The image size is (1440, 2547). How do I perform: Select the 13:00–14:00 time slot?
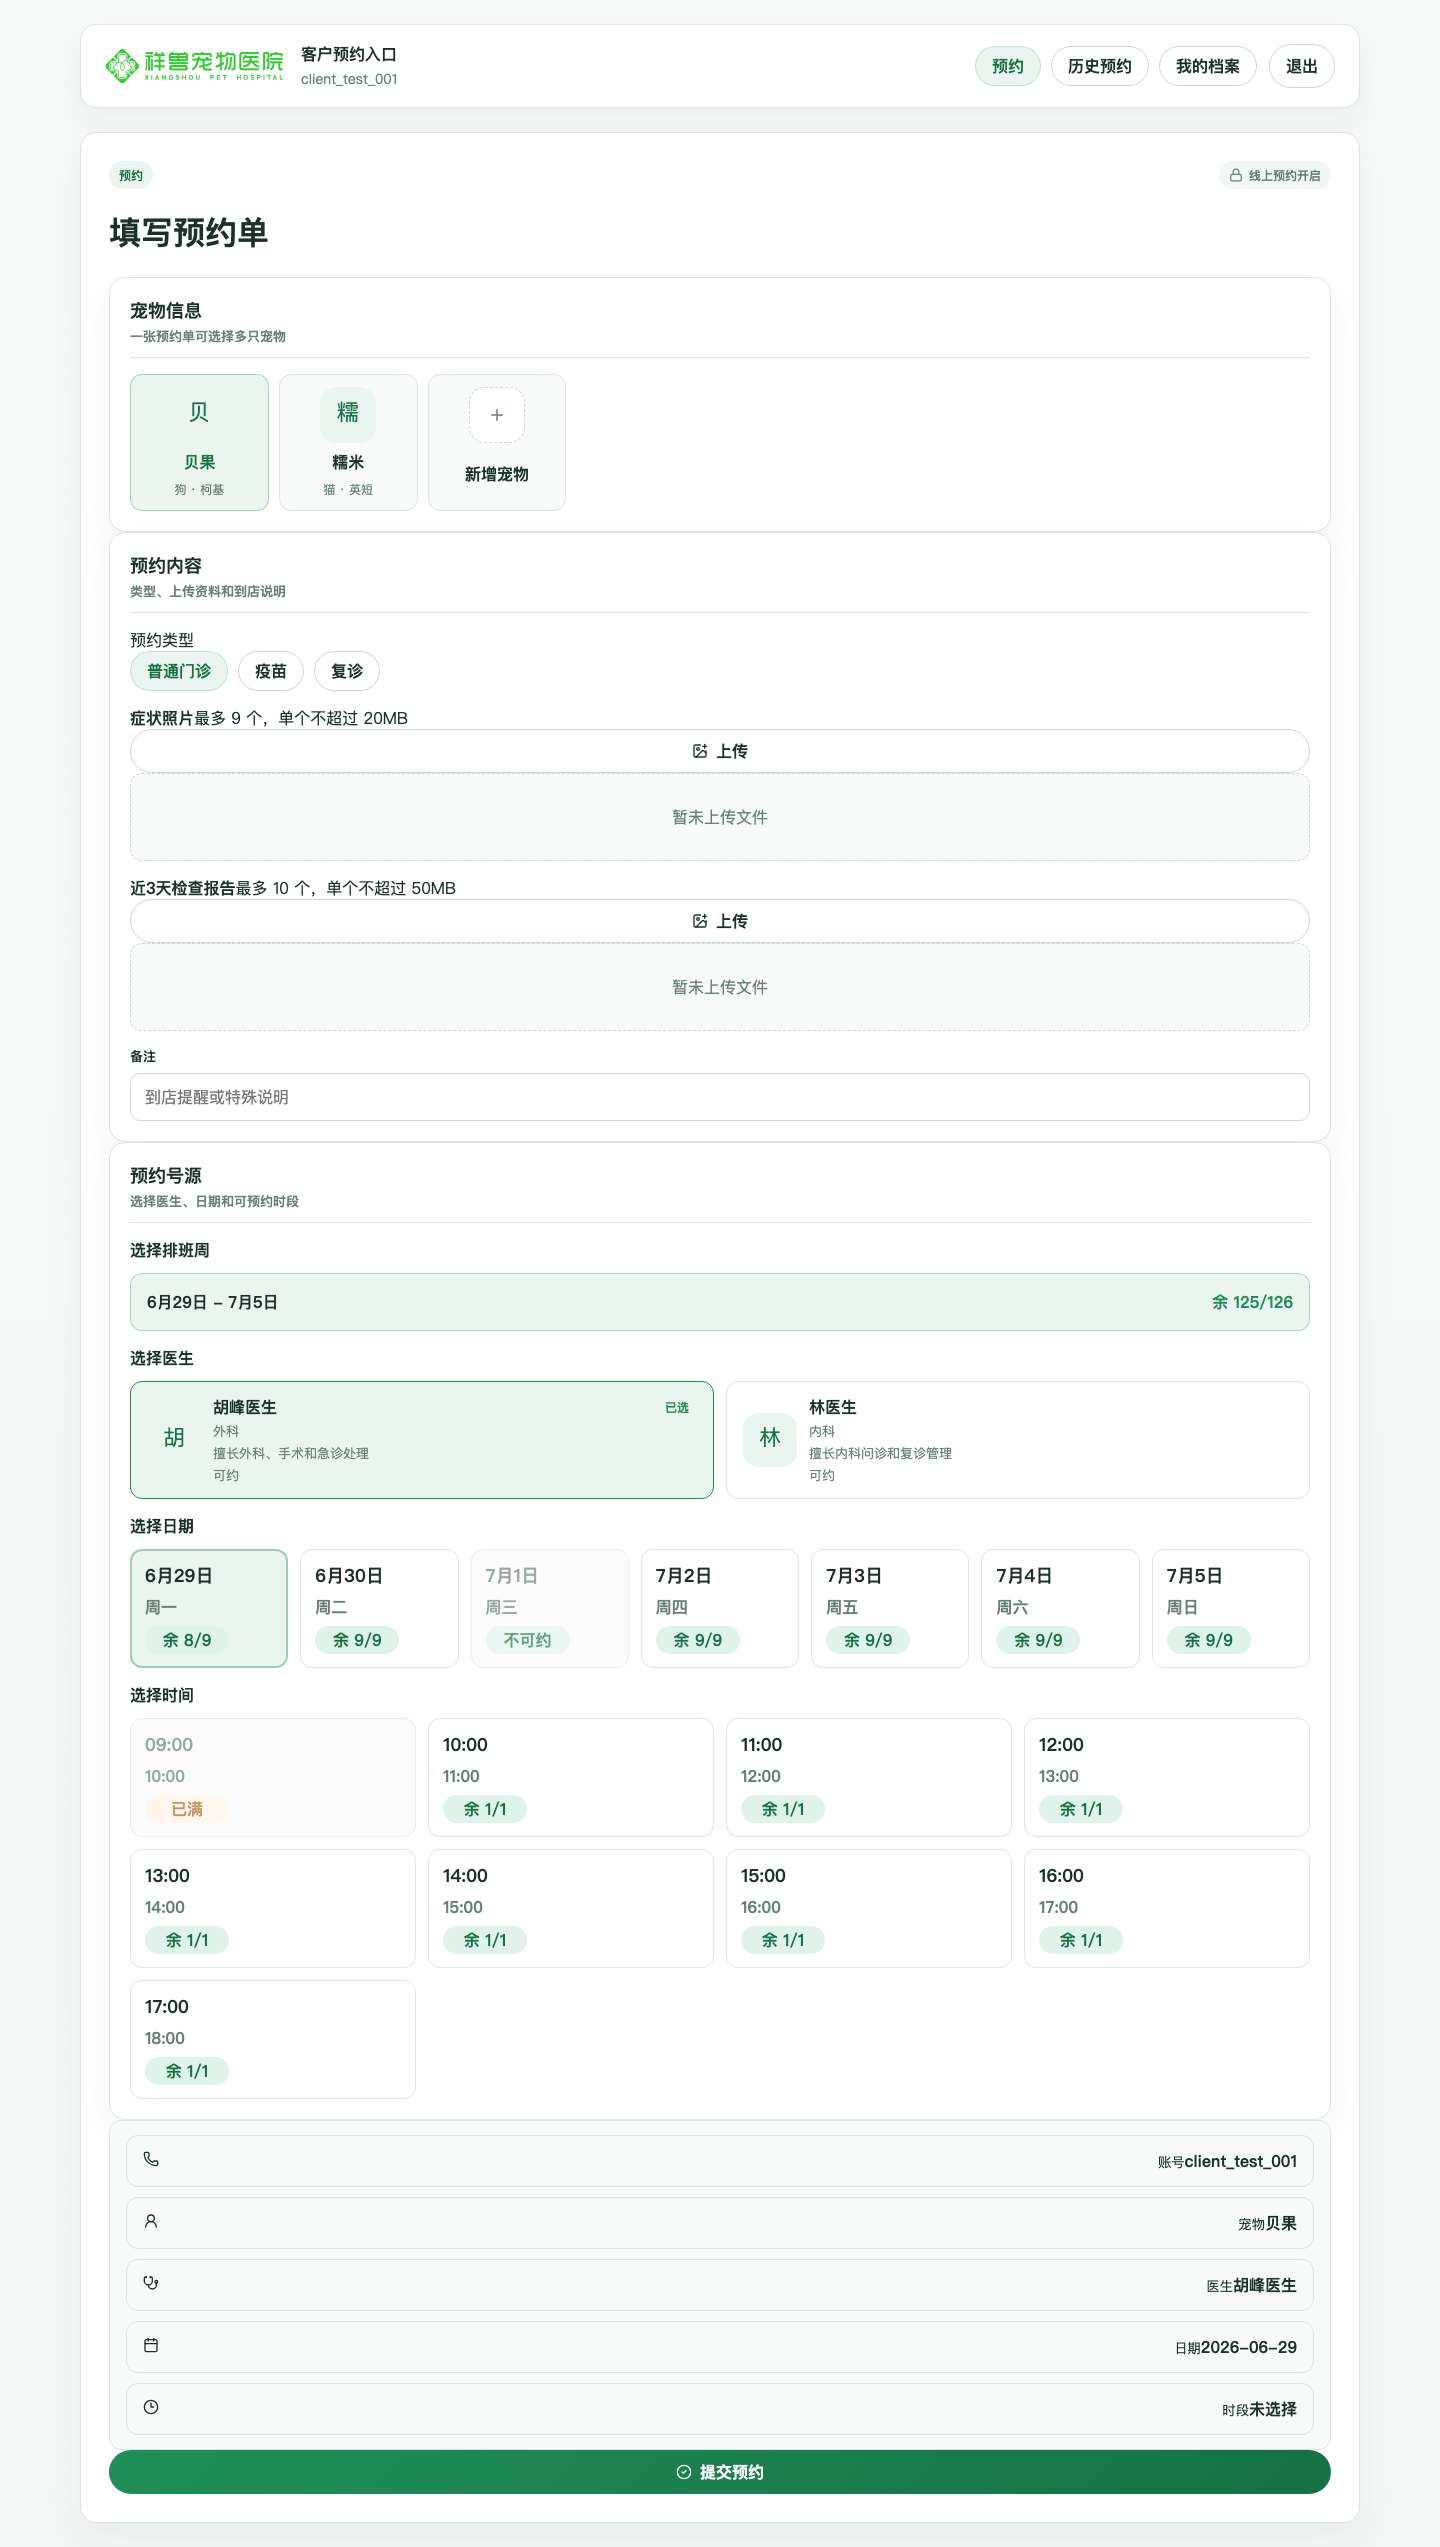tap(273, 1908)
